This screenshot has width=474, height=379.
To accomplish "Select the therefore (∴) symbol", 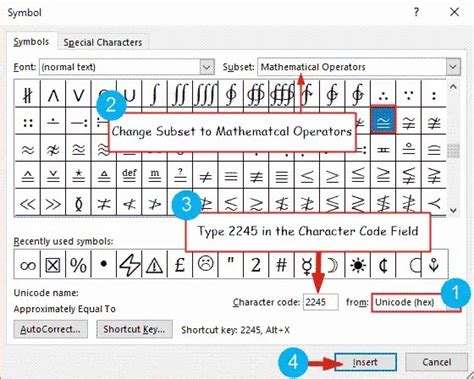I will [x=383, y=94].
